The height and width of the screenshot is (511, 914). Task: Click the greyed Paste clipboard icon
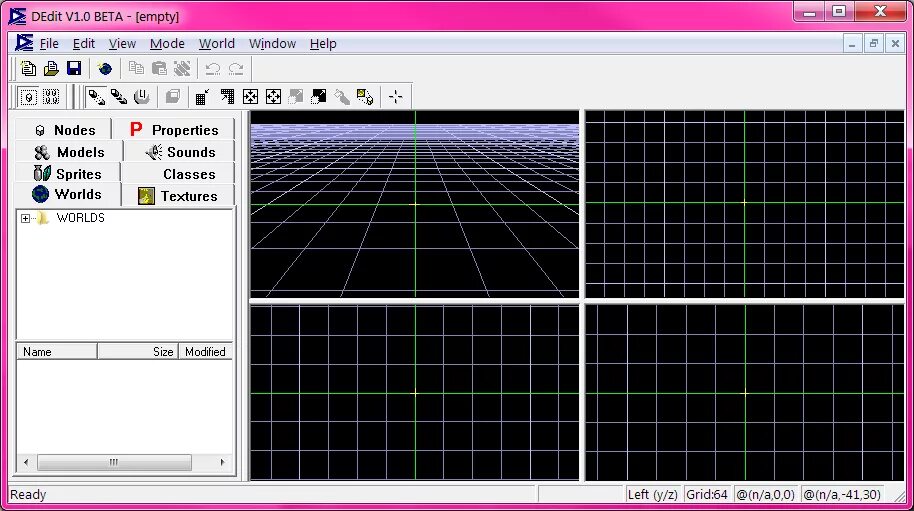pyautogui.click(x=159, y=68)
